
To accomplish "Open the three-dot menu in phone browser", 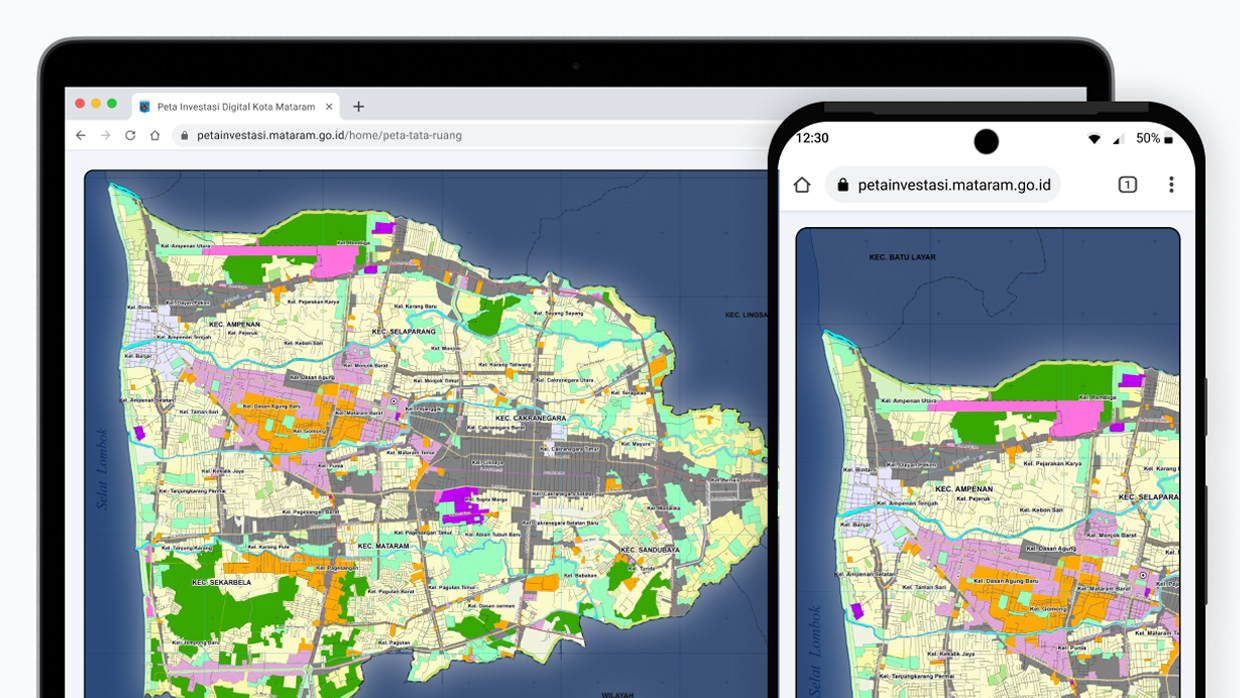I will point(1171,184).
